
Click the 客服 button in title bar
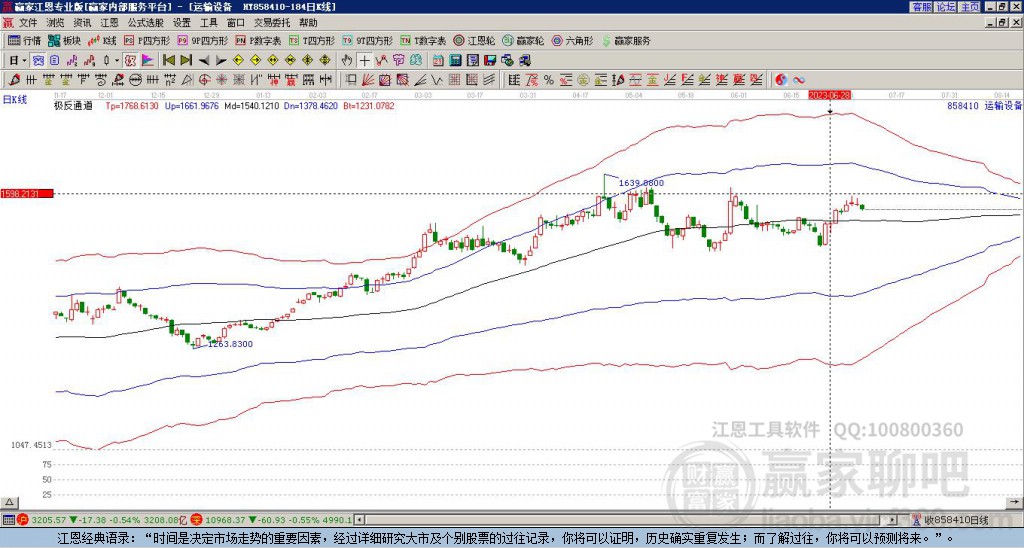click(x=922, y=7)
